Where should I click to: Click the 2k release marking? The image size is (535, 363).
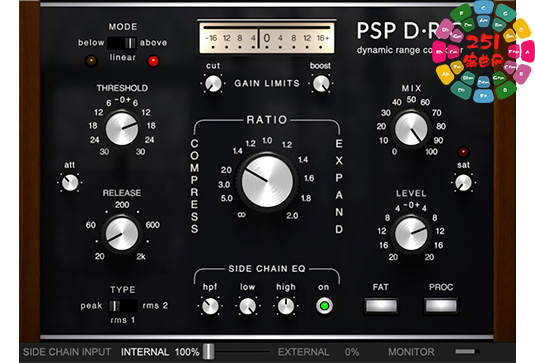pos(141,257)
